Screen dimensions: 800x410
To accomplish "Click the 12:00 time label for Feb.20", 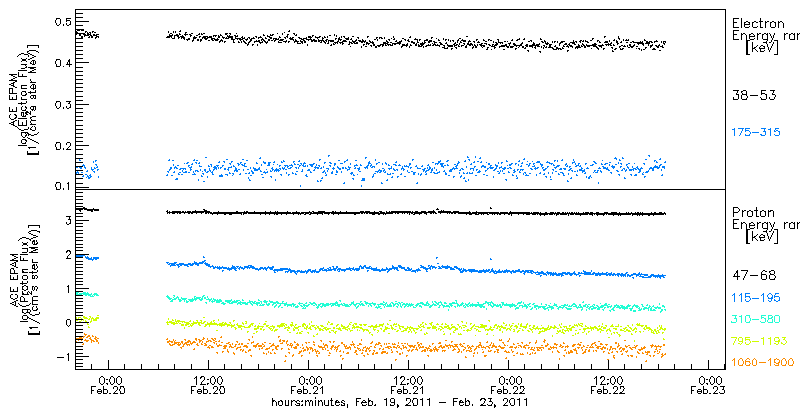I will coord(208,380).
